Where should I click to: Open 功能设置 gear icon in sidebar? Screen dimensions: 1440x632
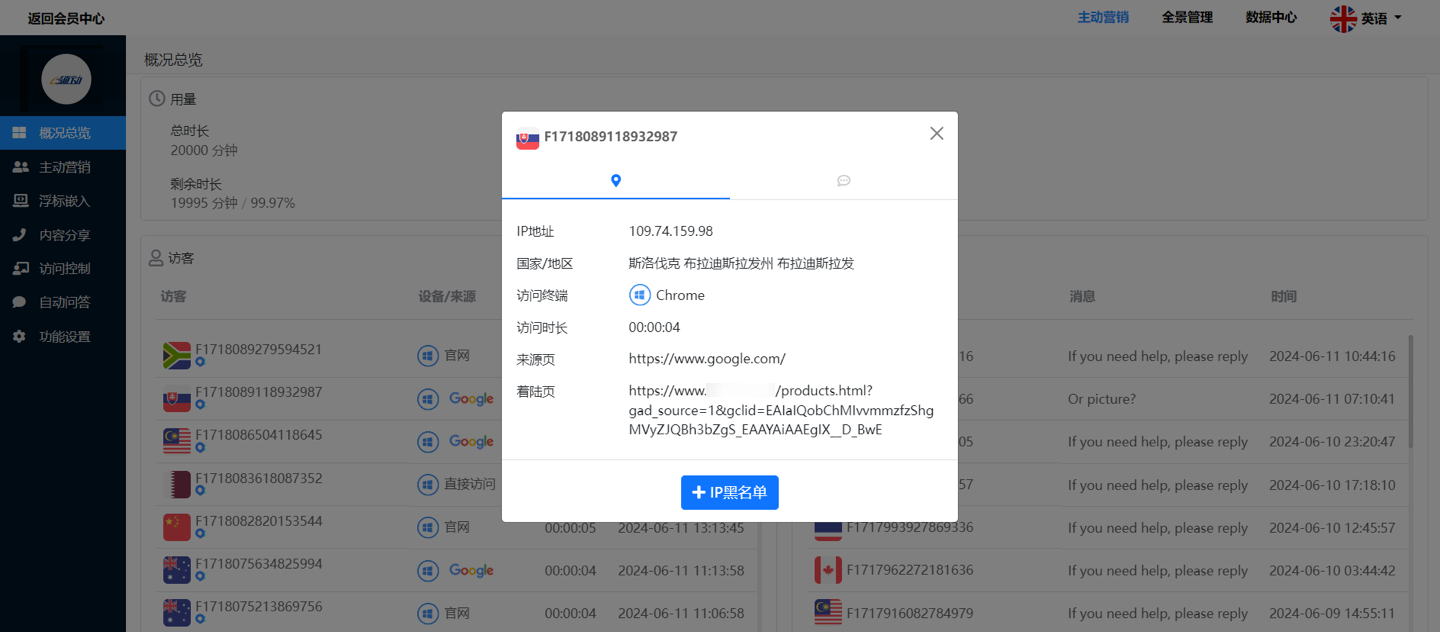(x=19, y=337)
